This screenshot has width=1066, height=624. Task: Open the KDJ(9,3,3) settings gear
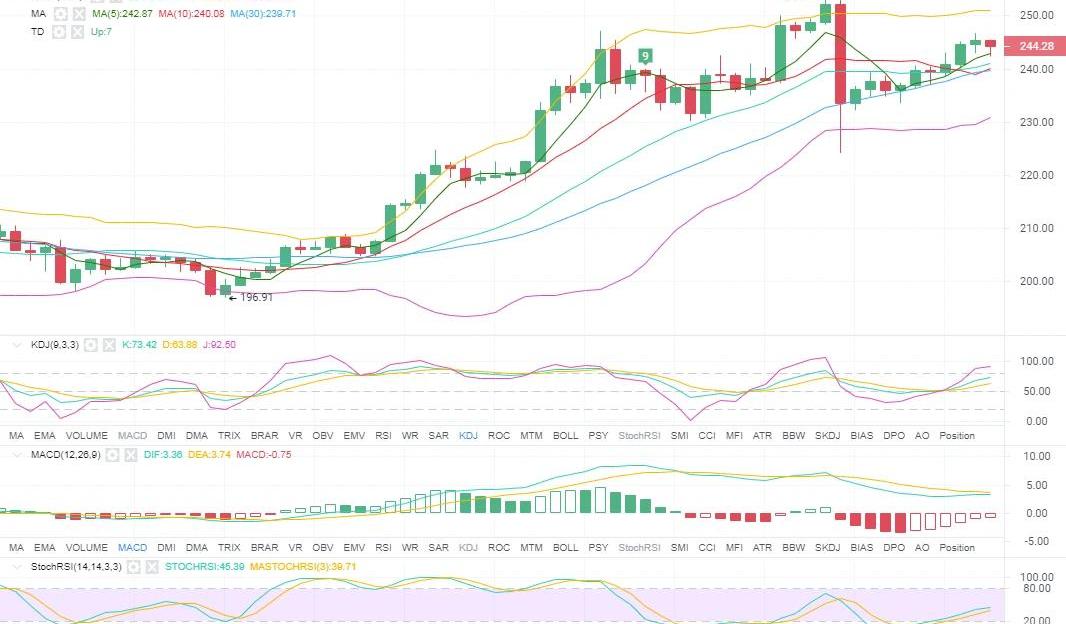(x=91, y=345)
